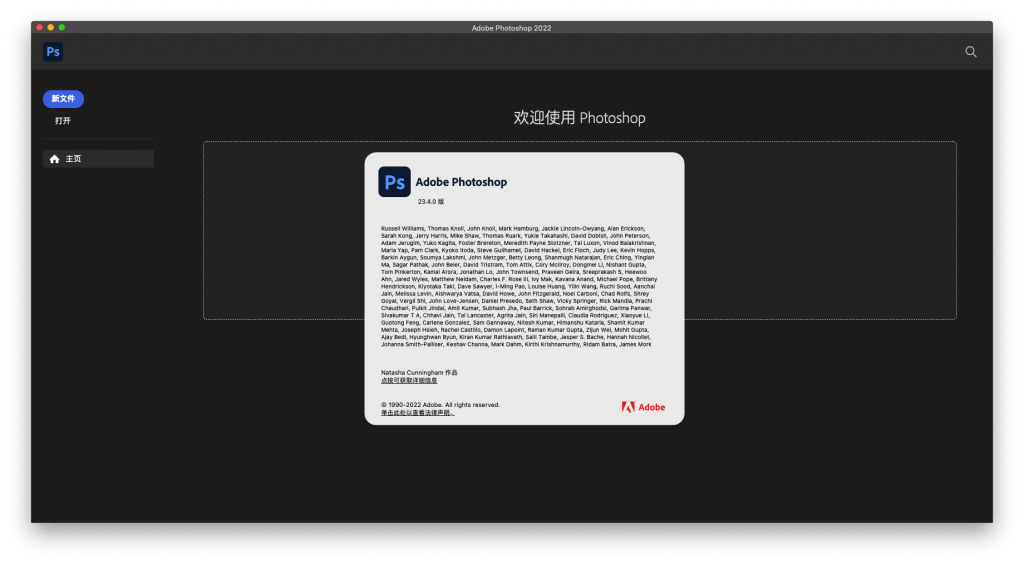The width and height of the screenshot is (1024, 564).
Task: Click the 新文件 button
Action: pos(63,99)
